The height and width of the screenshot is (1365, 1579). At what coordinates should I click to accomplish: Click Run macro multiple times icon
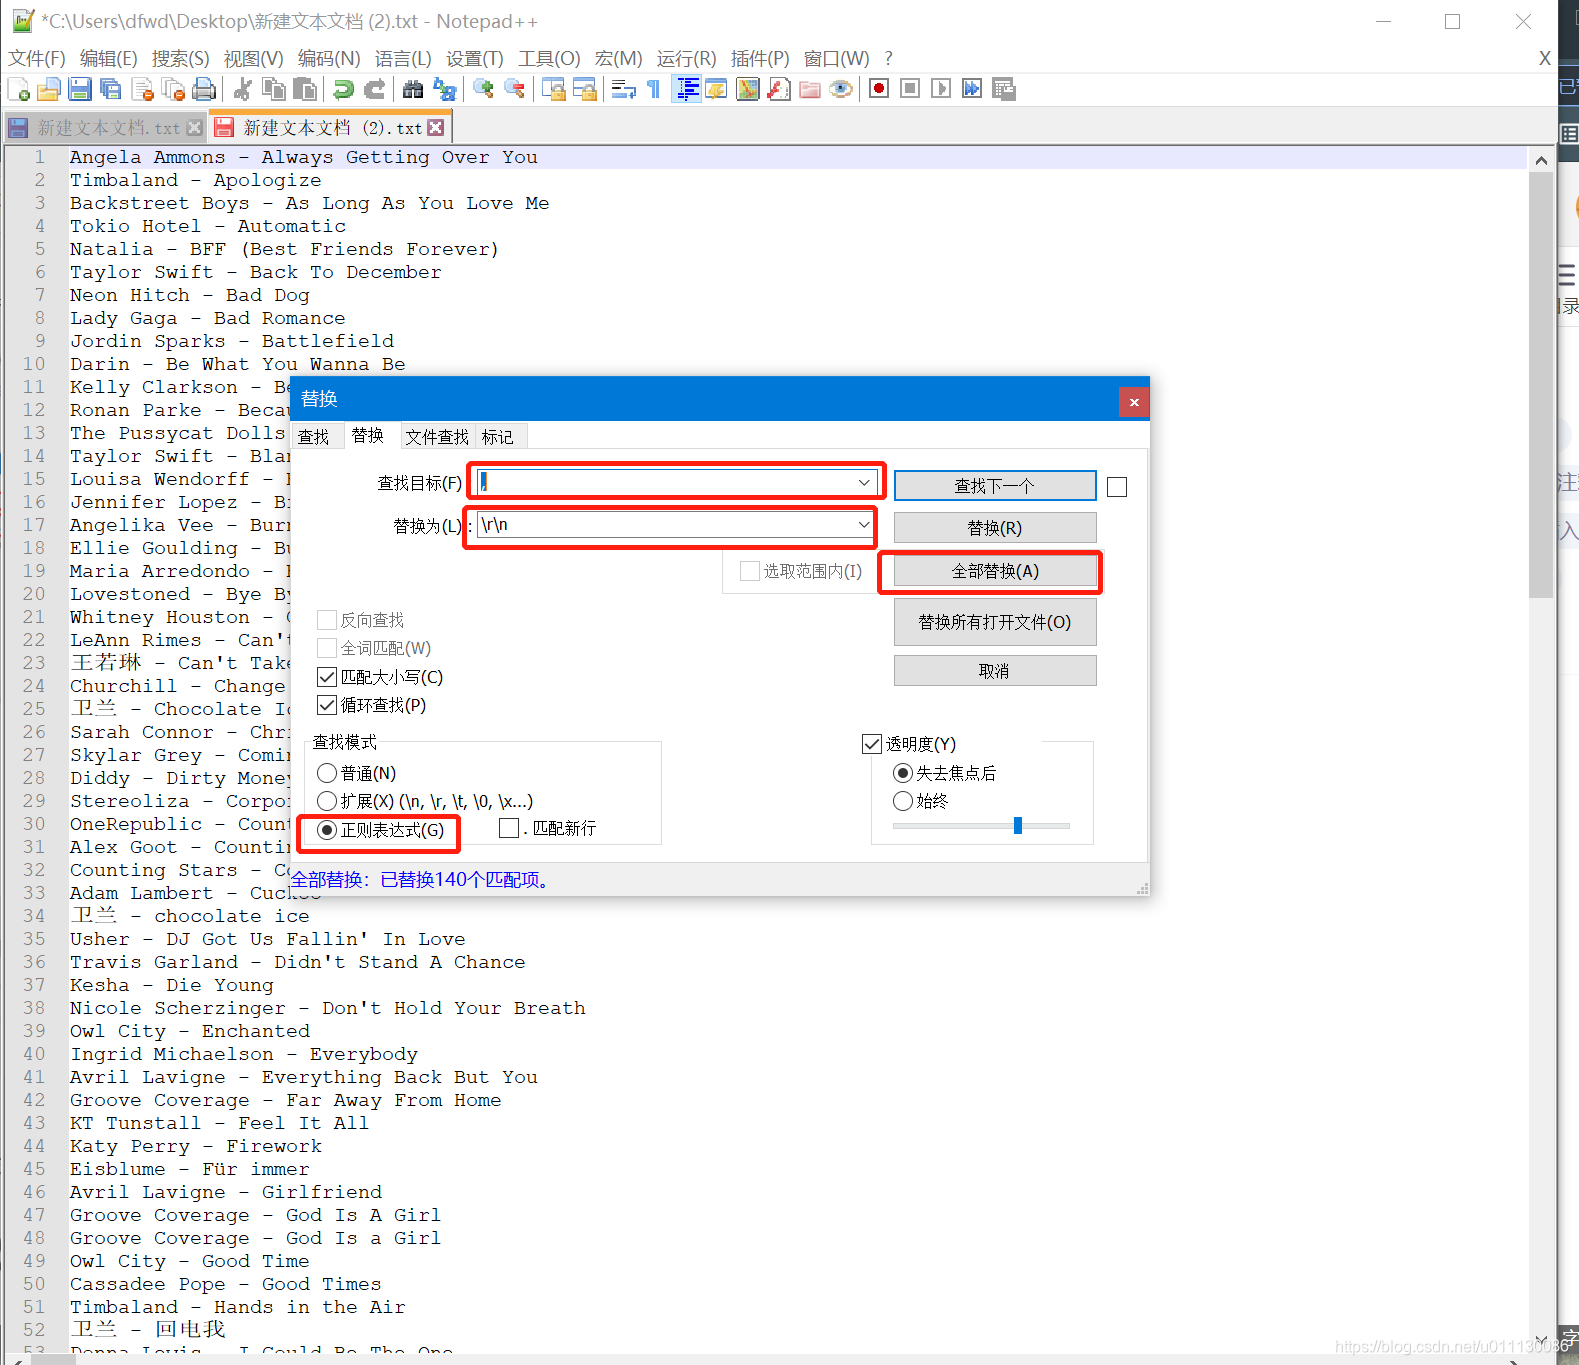972,89
